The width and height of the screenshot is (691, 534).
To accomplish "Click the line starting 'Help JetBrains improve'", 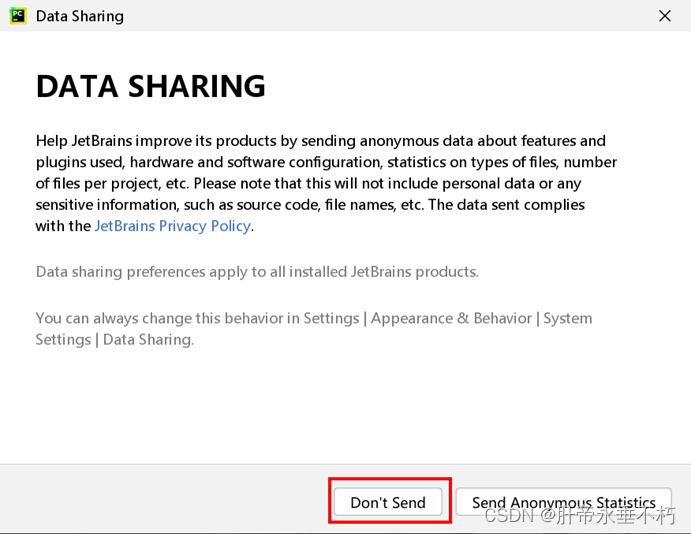I will click(x=321, y=141).
